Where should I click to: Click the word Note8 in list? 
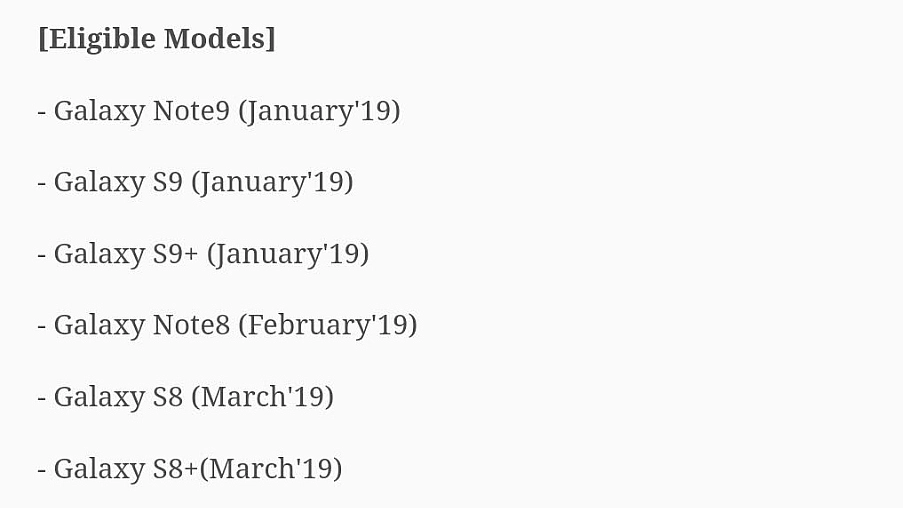pyautogui.click(x=191, y=325)
